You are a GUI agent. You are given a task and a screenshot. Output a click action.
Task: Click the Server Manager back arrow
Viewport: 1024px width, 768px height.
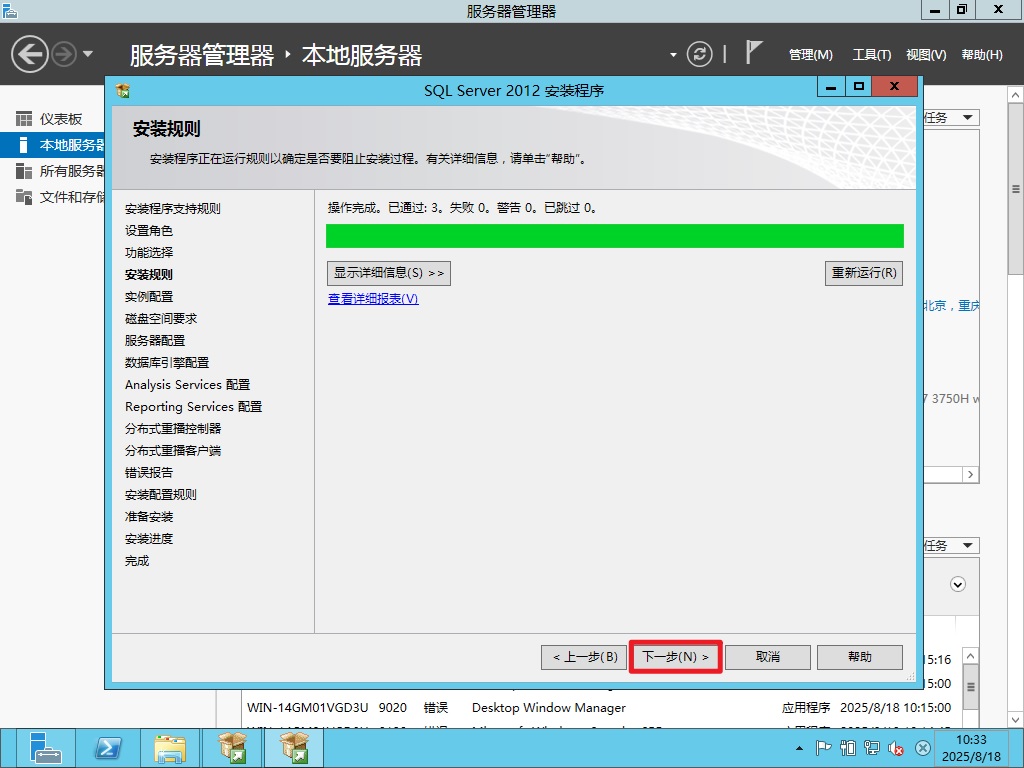(x=29, y=54)
